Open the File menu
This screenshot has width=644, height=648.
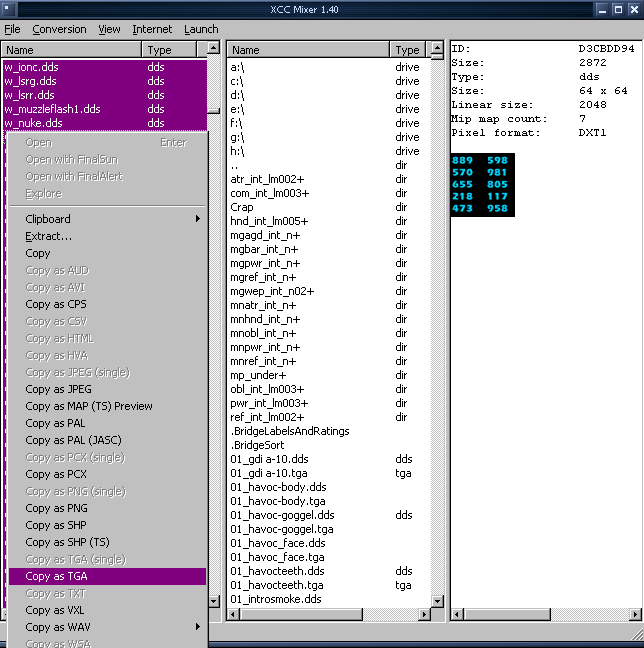12,29
